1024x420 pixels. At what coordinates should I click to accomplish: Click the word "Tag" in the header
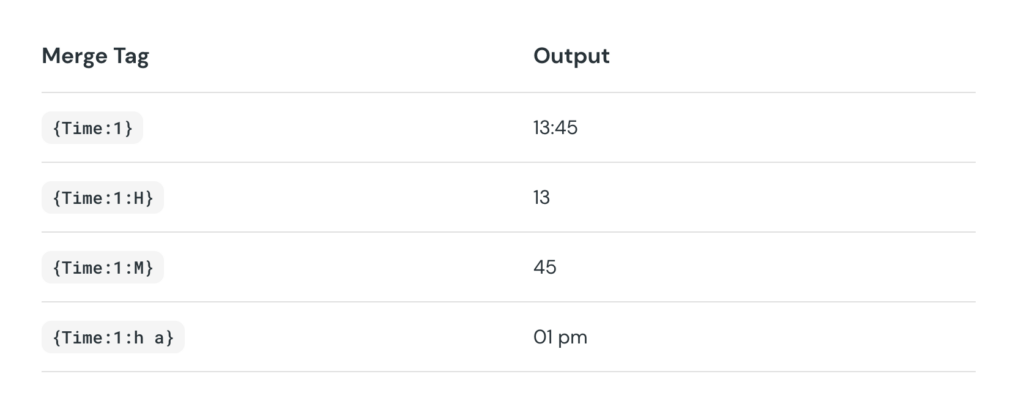coord(130,57)
